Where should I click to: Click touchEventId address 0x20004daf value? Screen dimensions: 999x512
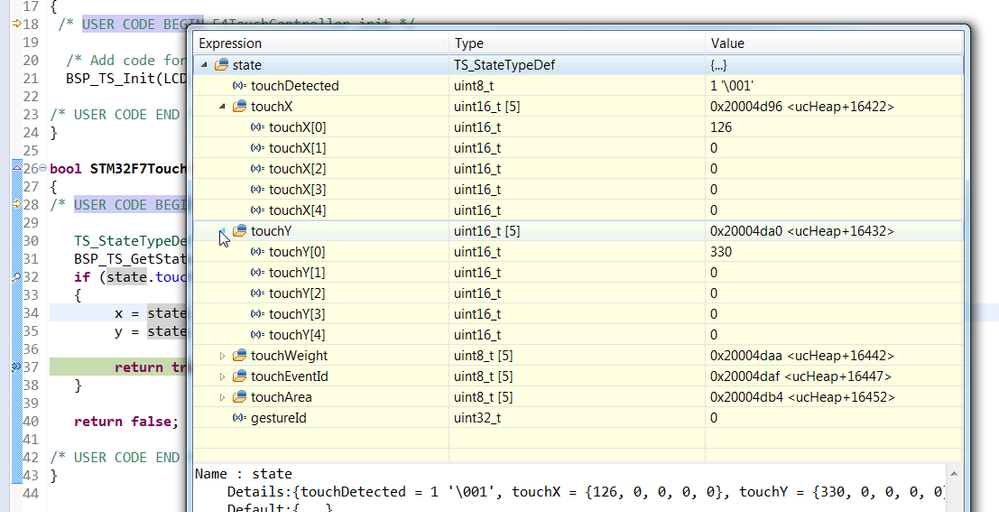pos(801,376)
